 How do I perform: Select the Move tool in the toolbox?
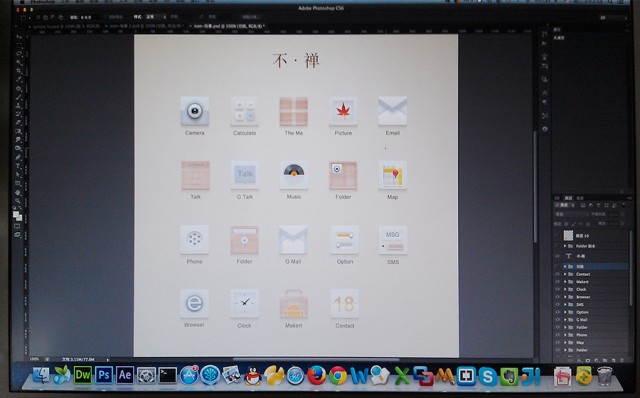(x=18, y=37)
